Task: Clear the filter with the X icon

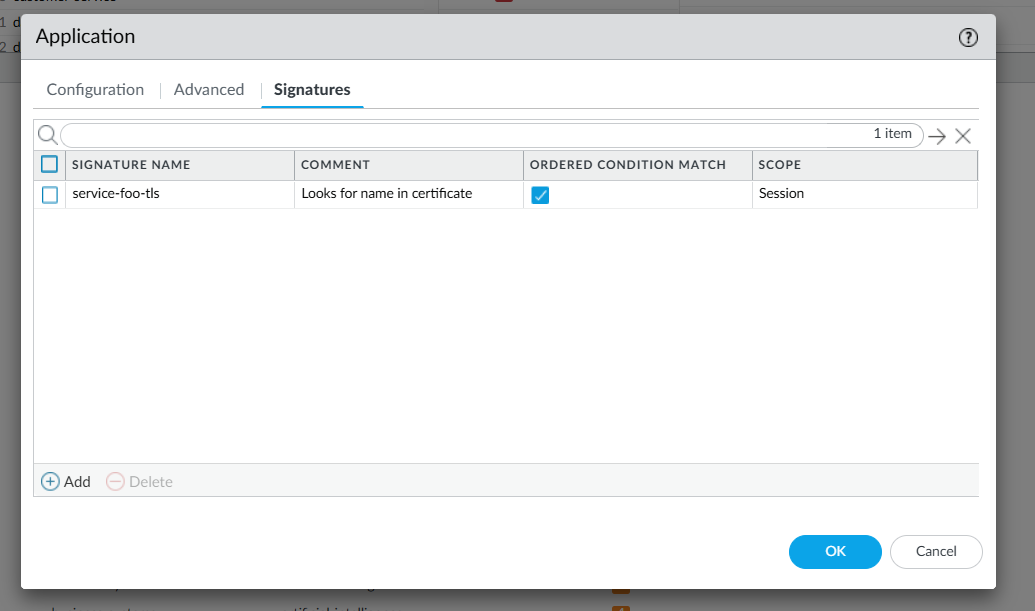Action: tap(963, 137)
